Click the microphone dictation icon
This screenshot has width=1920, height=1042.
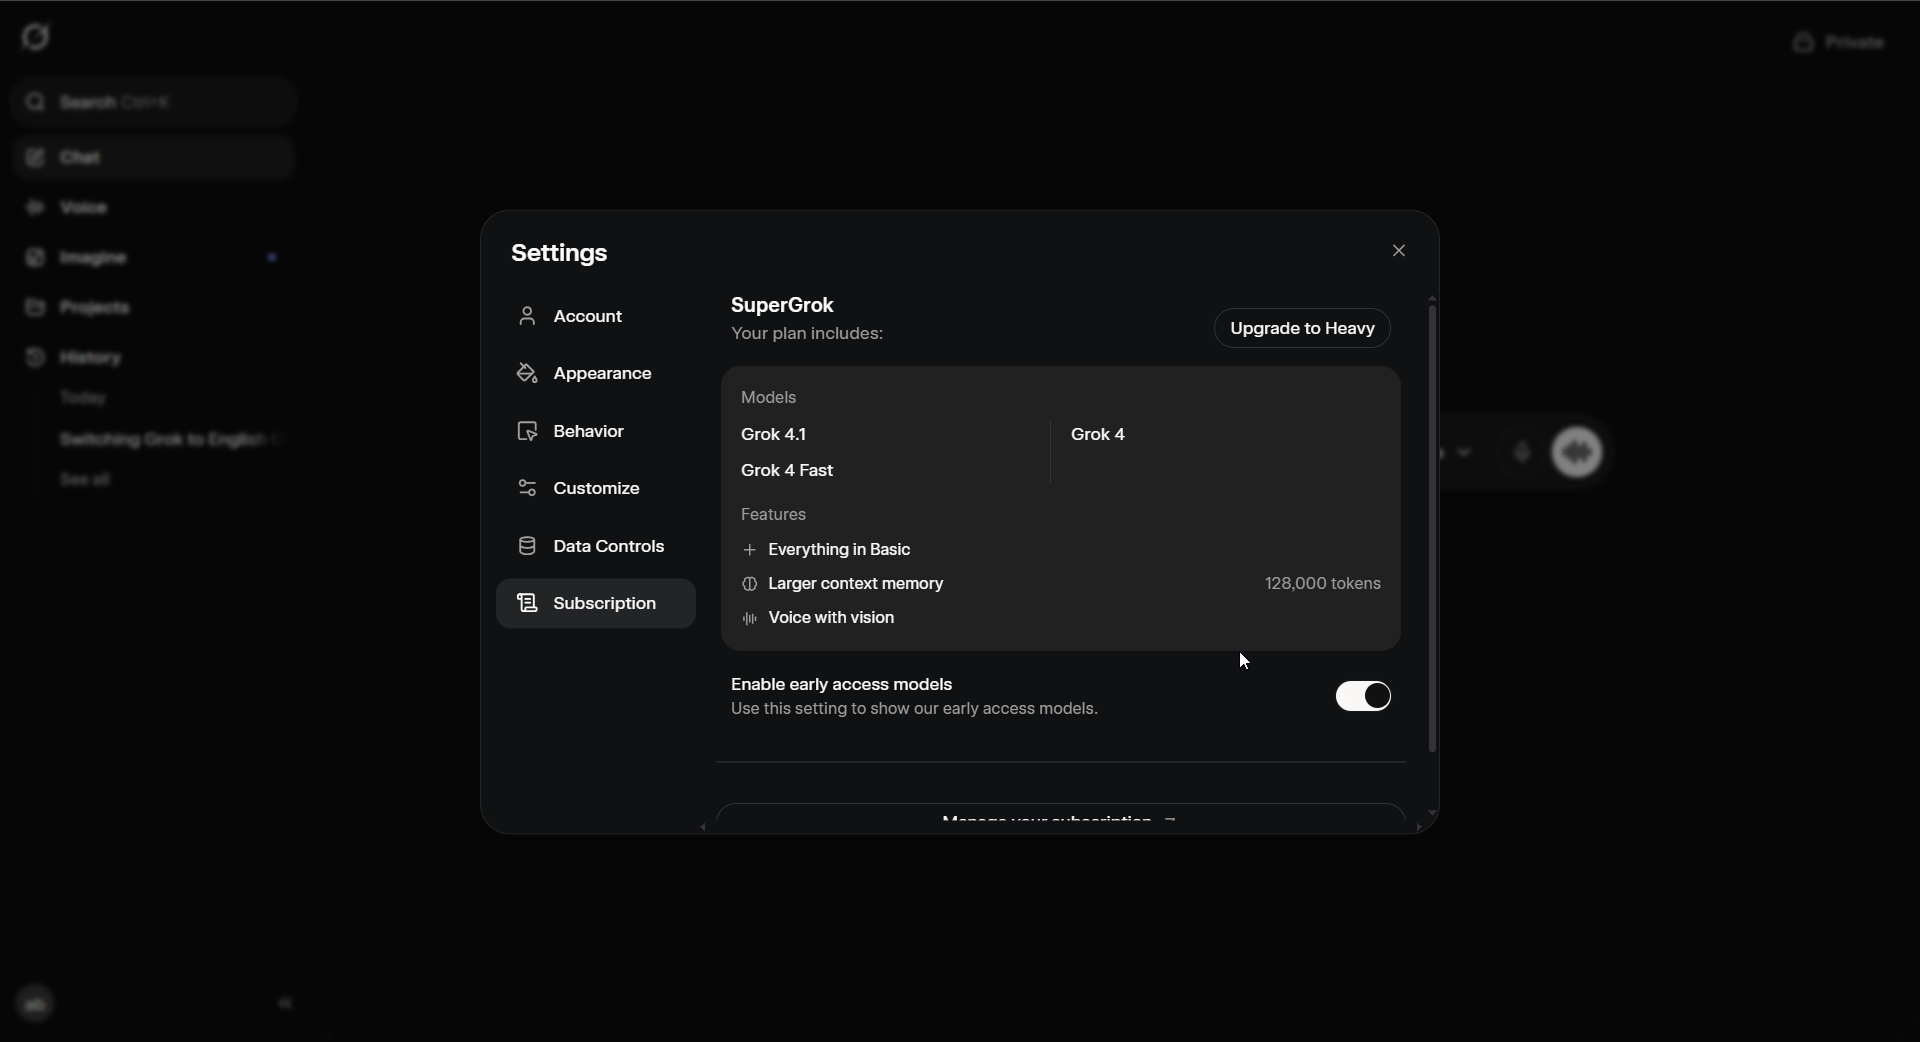(1522, 453)
